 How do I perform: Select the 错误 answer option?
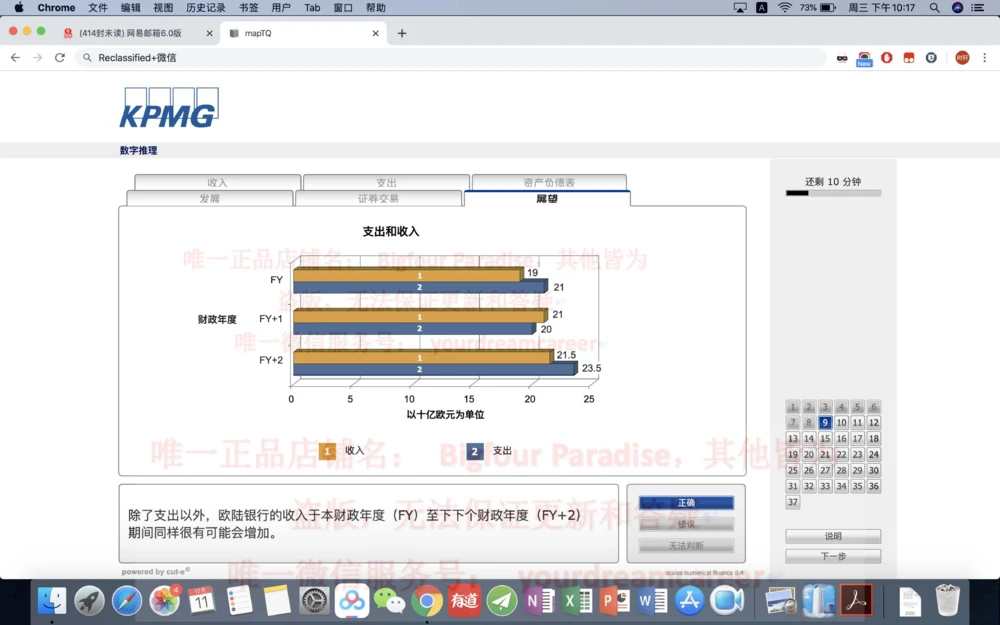click(686, 524)
